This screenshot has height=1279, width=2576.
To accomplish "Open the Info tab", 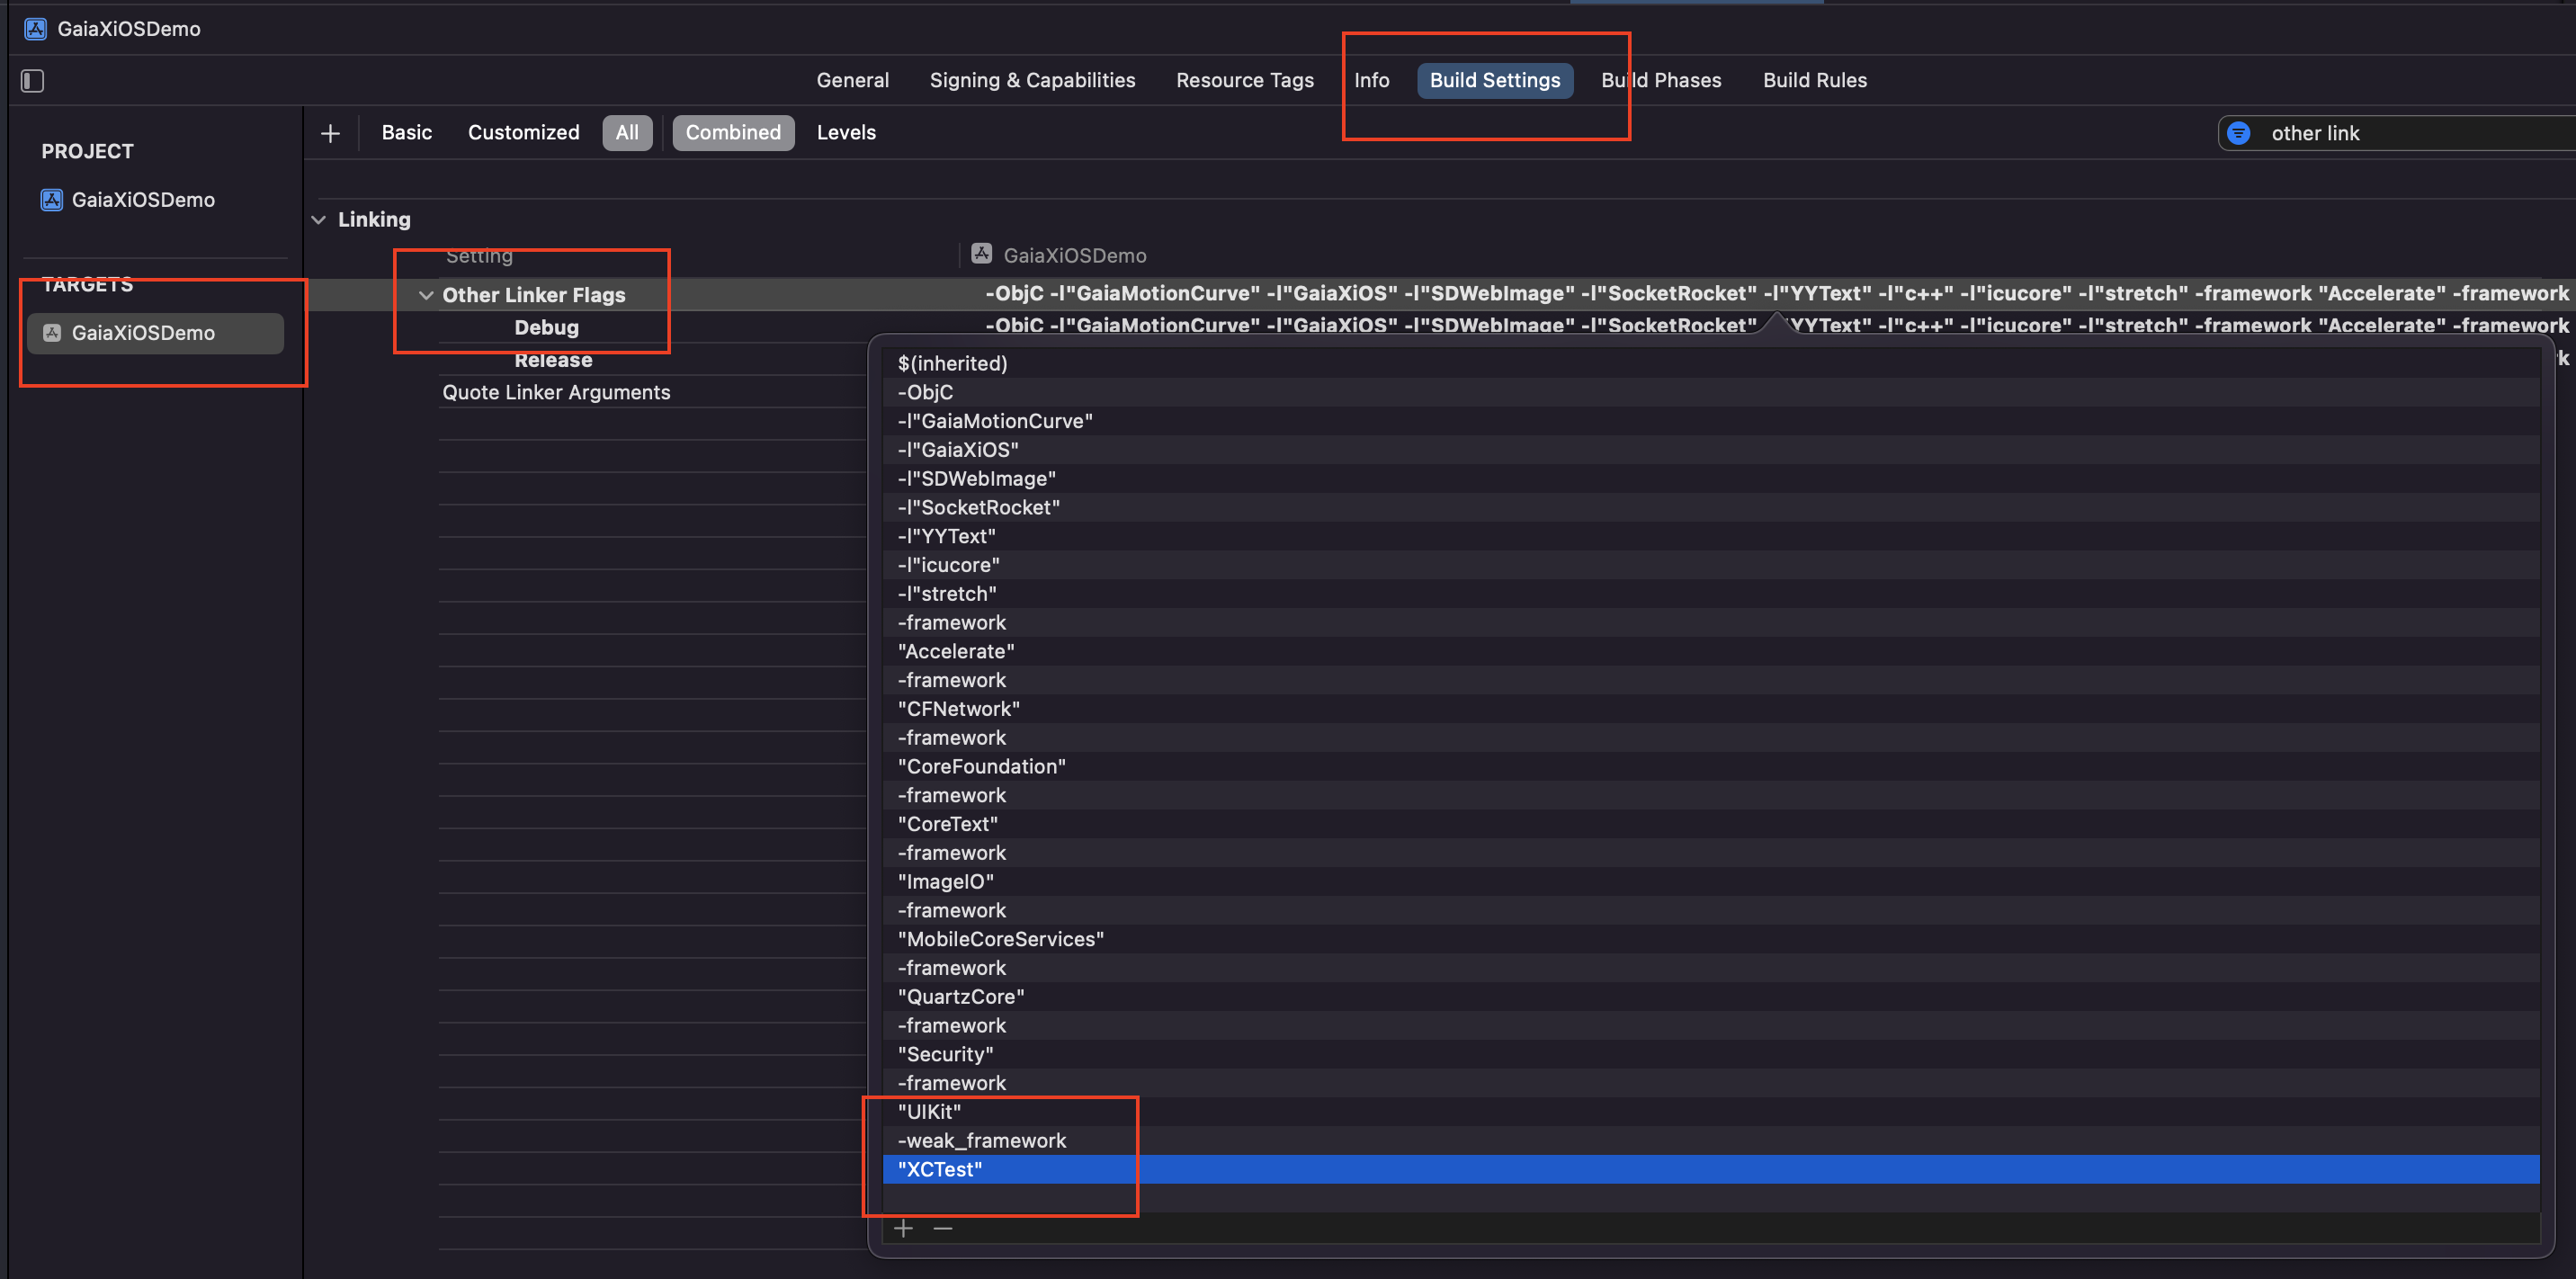I will coord(1371,80).
